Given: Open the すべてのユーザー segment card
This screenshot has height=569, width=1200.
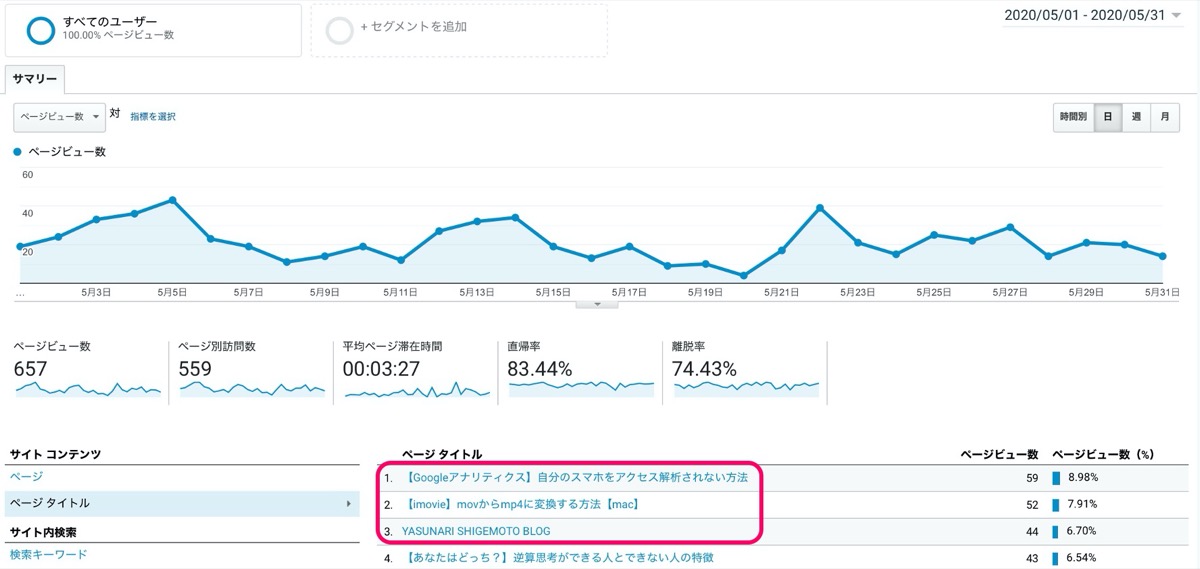Looking at the screenshot, I should tap(153, 30).
